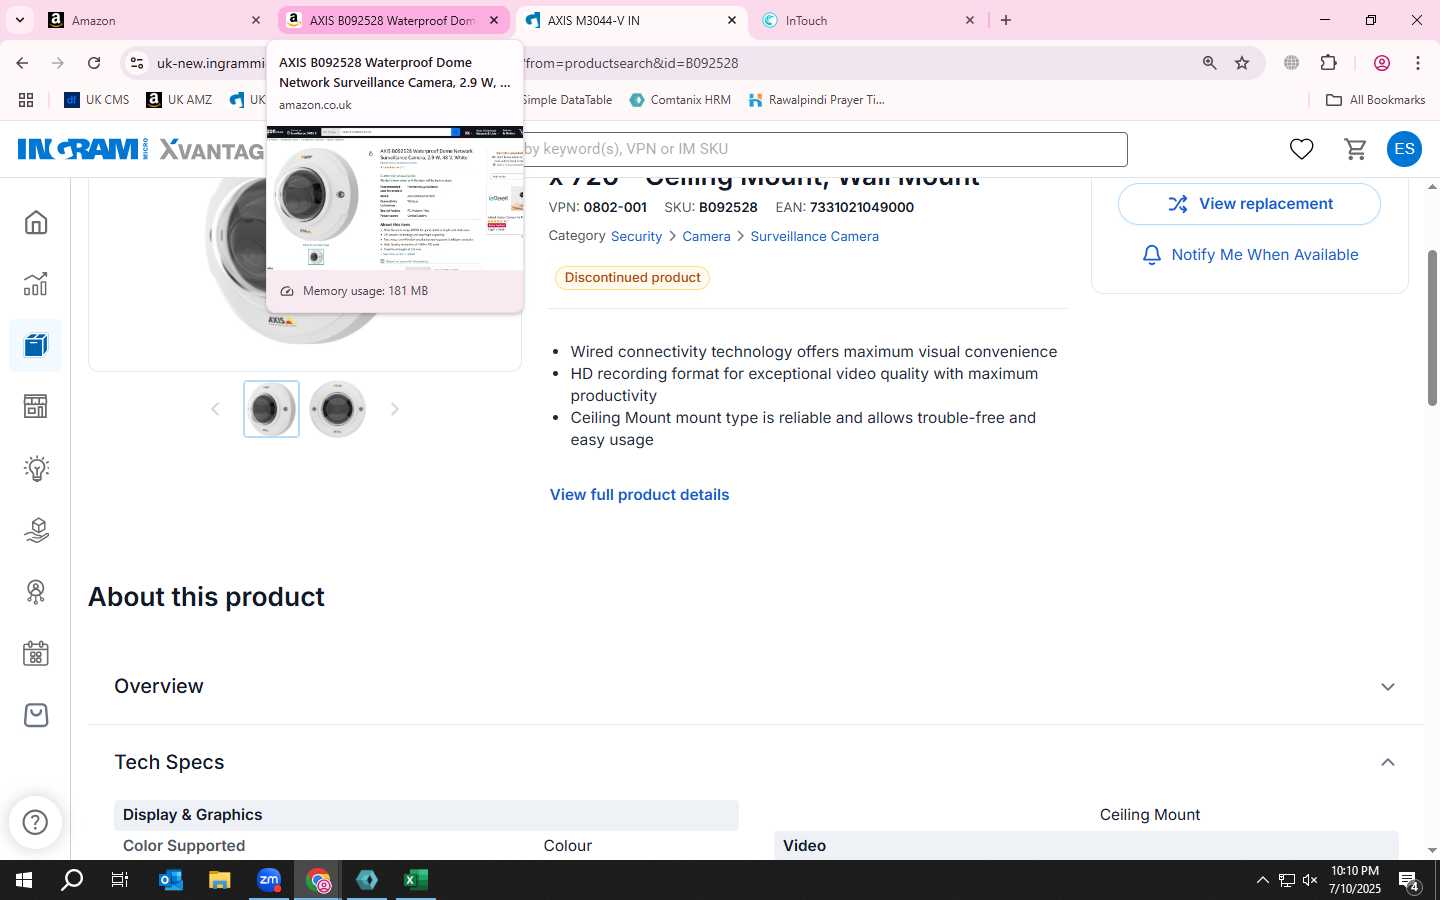Image resolution: width=1440 pixels, height=900 pixels.
Task: Open Outlook from the taskbar
Action: click(171, 880)
